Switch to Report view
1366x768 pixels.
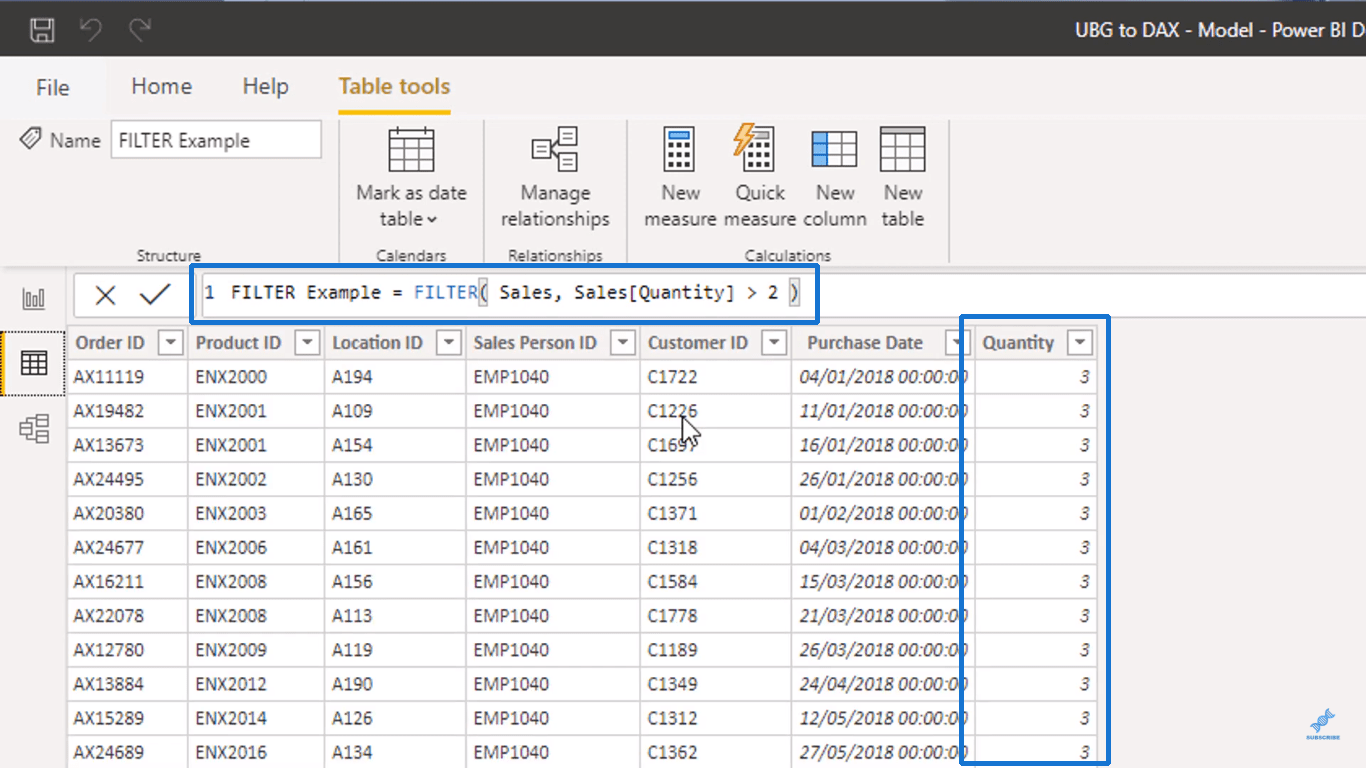(x=34, y=298)
